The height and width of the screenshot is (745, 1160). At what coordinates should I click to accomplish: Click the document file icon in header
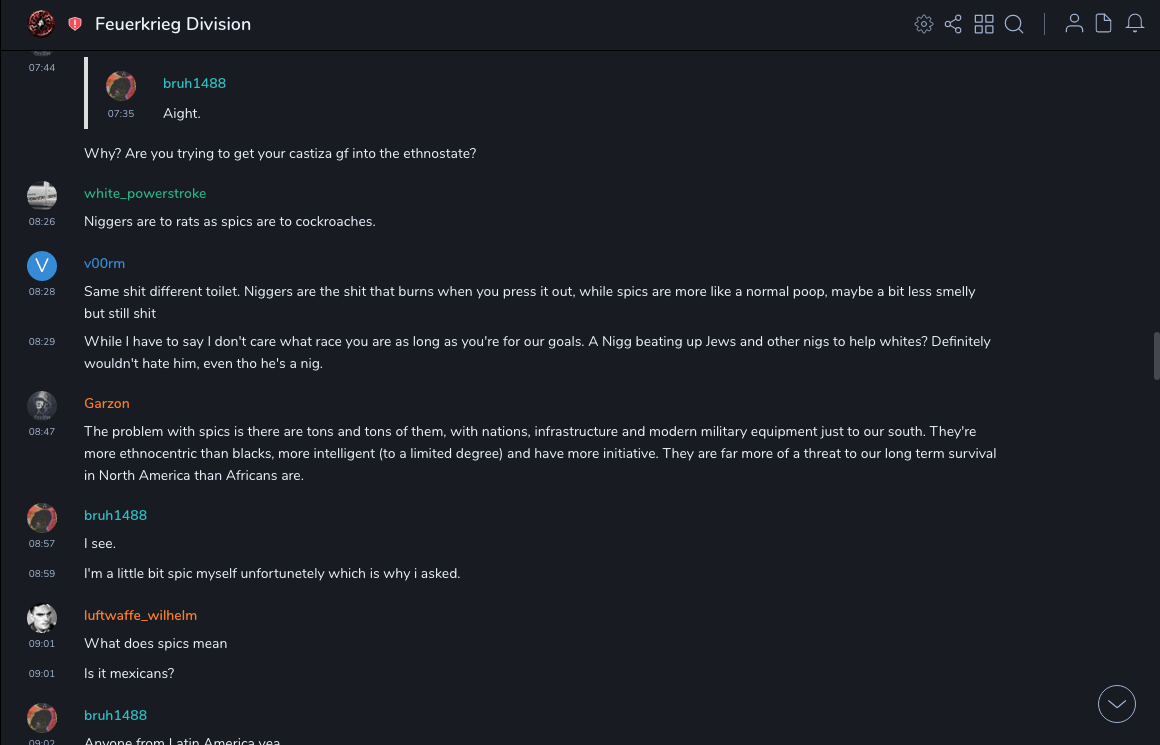pyautogui.click(x=1104, y=24)
